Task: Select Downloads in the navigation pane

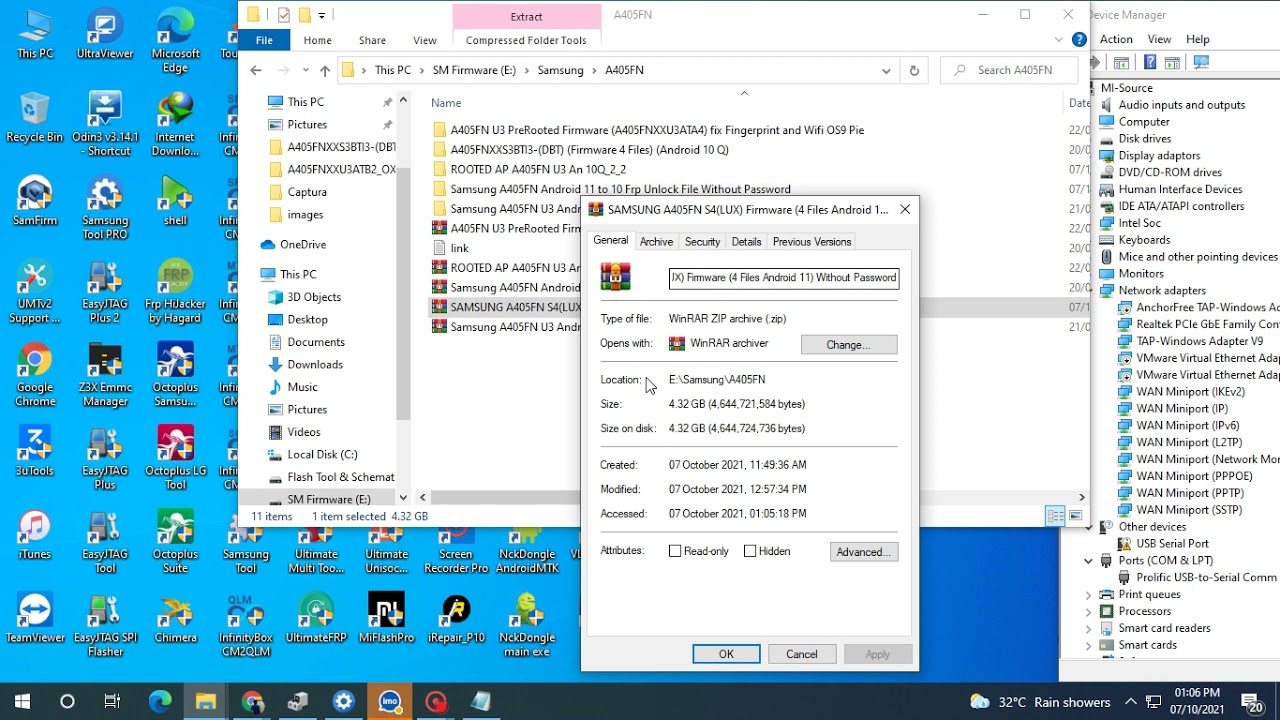Action: click(315, 365)
